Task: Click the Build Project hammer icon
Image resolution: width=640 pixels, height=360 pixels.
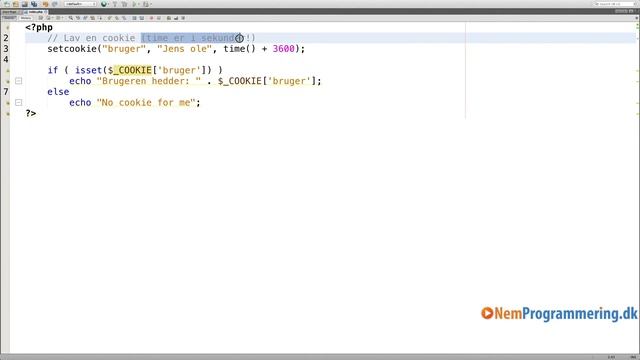Action: click(115, 4)
